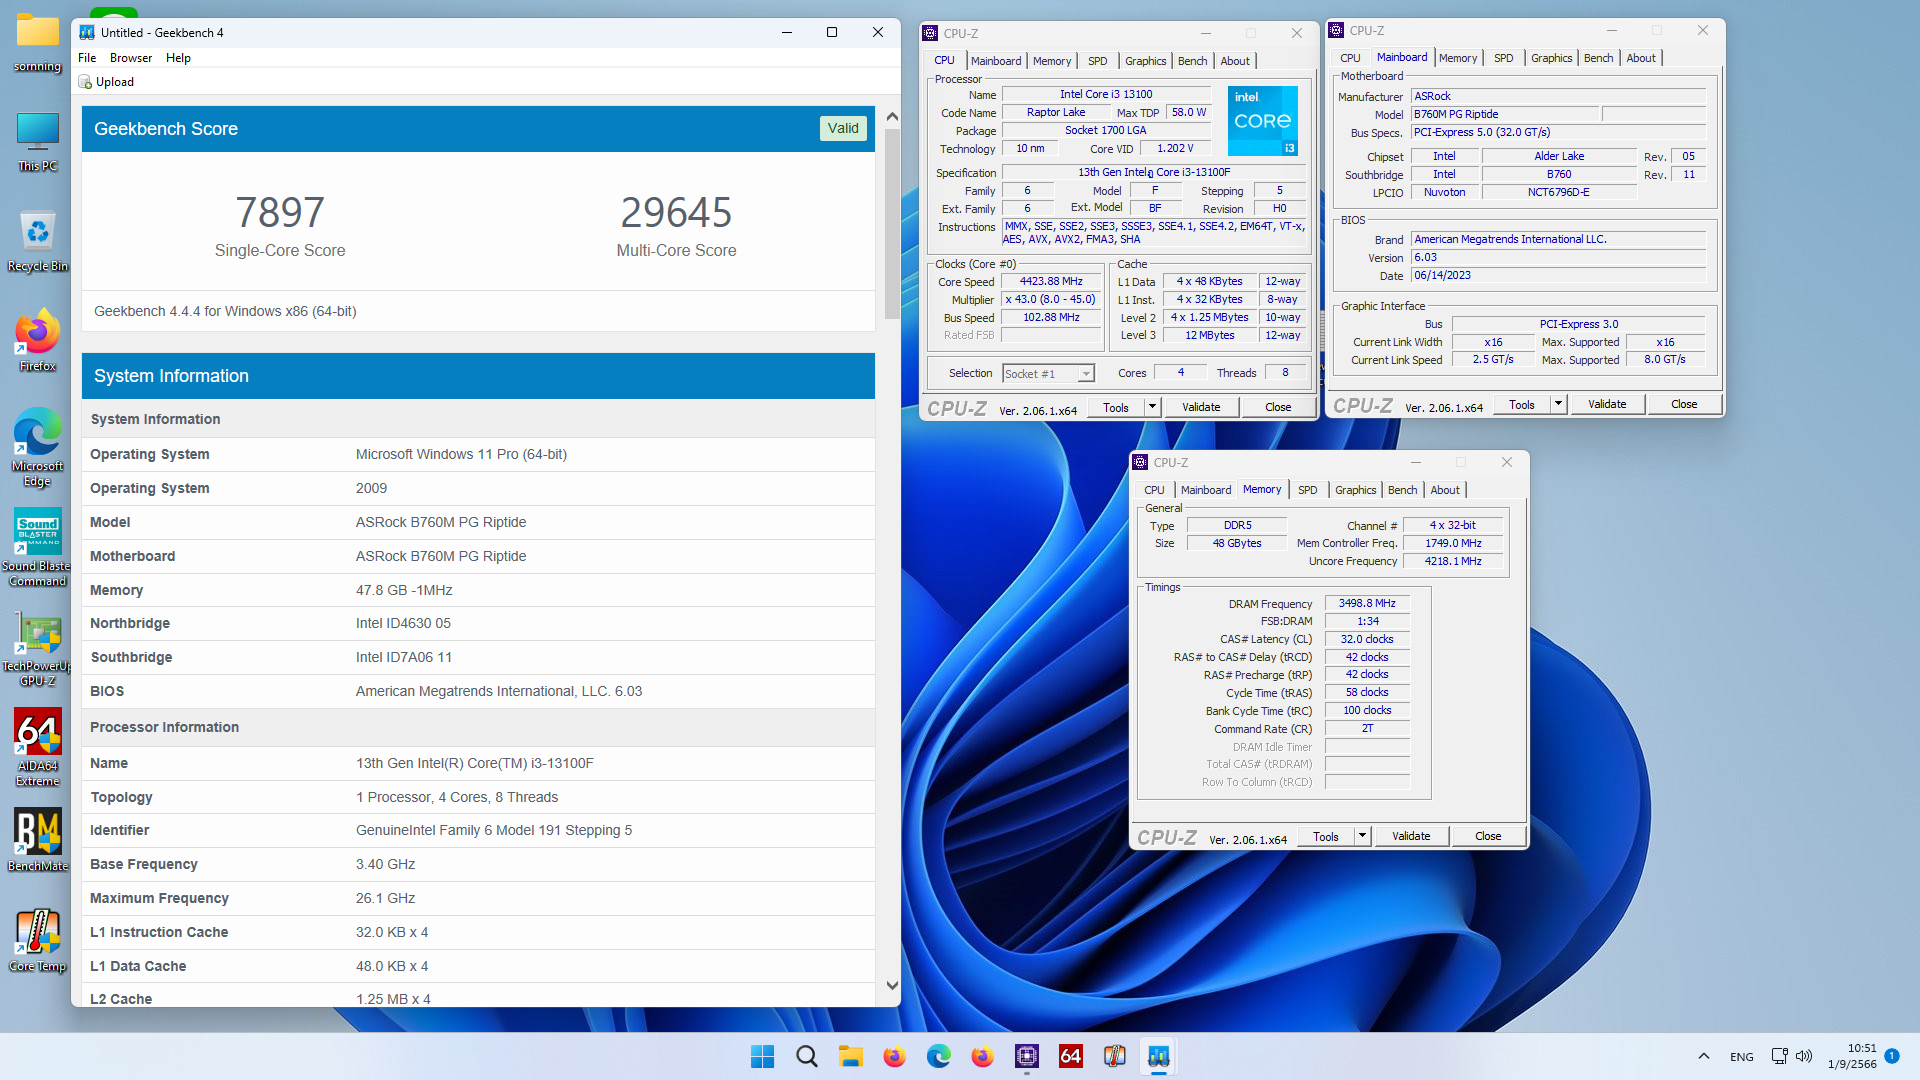Open the volume control in system tray
Screen dimensions: 1920x1080
pos(1804,1056)
